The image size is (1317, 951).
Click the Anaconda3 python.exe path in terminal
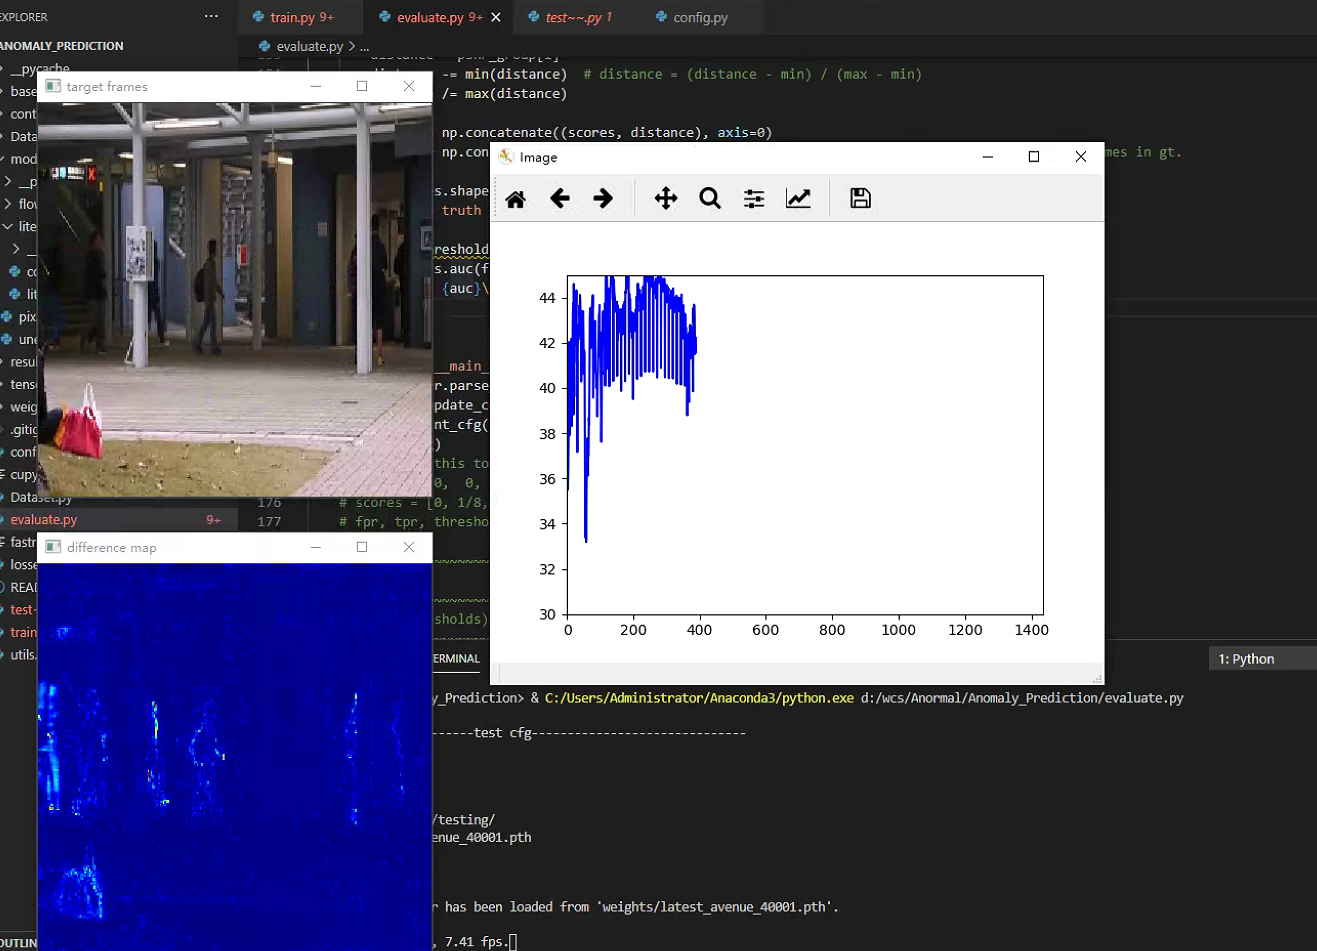tap(699, 698)
